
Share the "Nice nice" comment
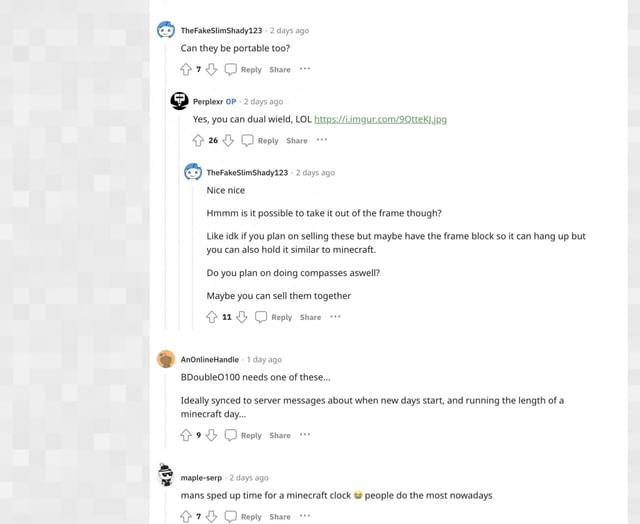pyautogui.click(x=310, y=317)
